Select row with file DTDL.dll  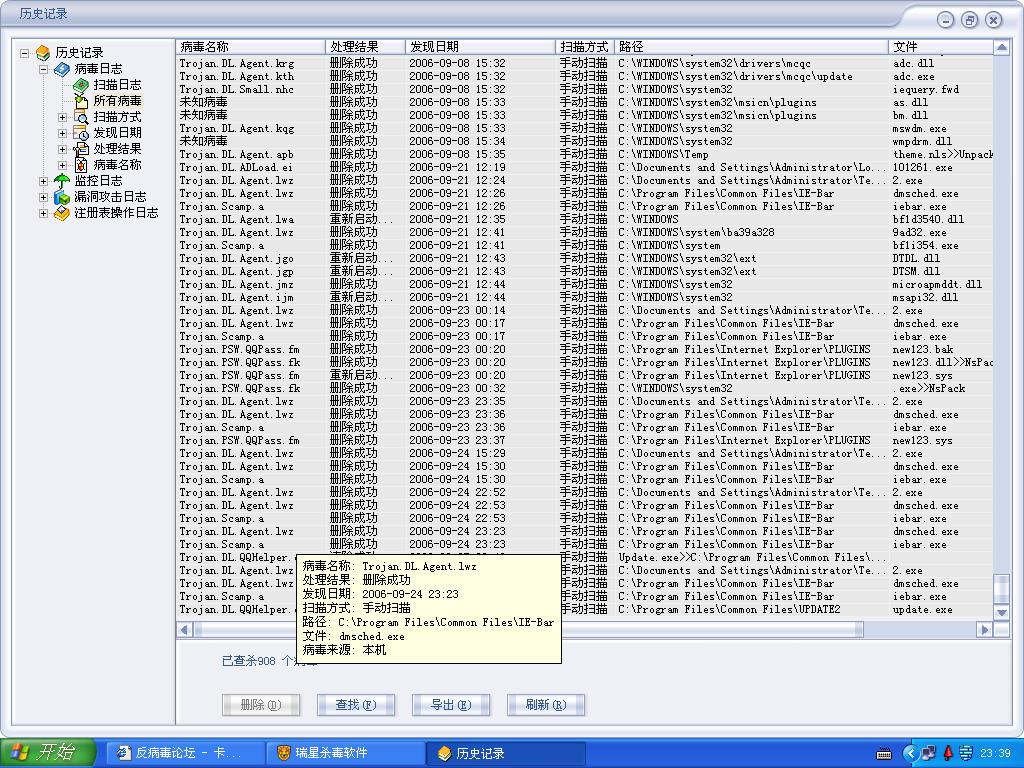point(584,259)
